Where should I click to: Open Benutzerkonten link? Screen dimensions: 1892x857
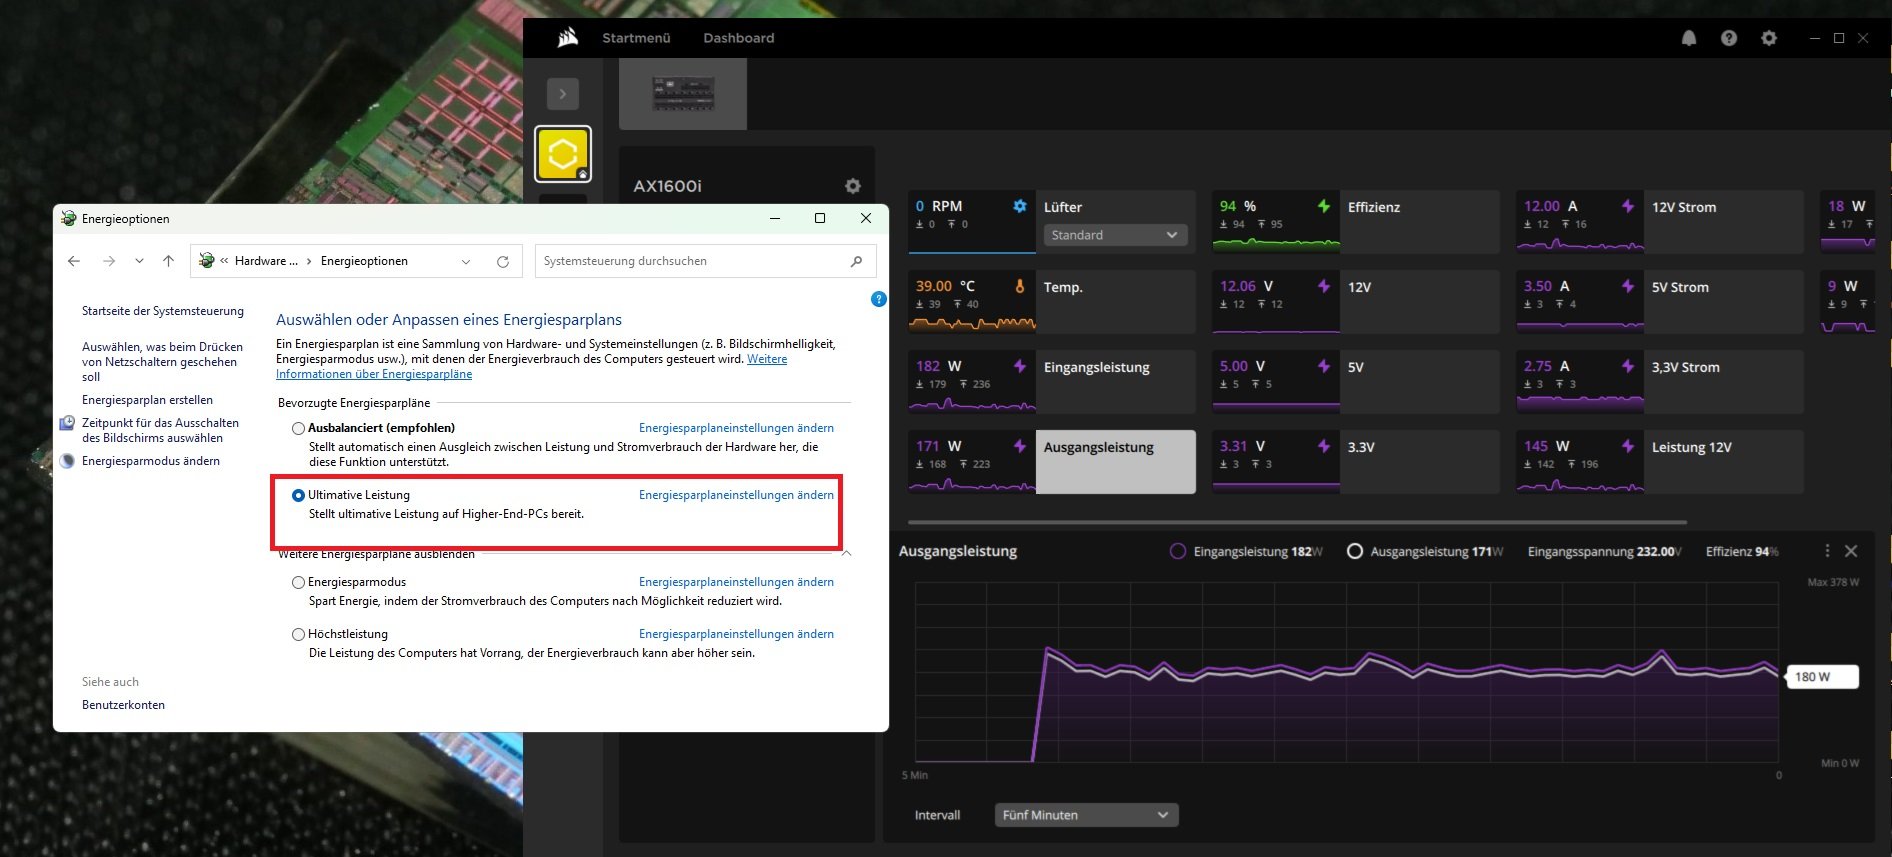tap(123, 705)
